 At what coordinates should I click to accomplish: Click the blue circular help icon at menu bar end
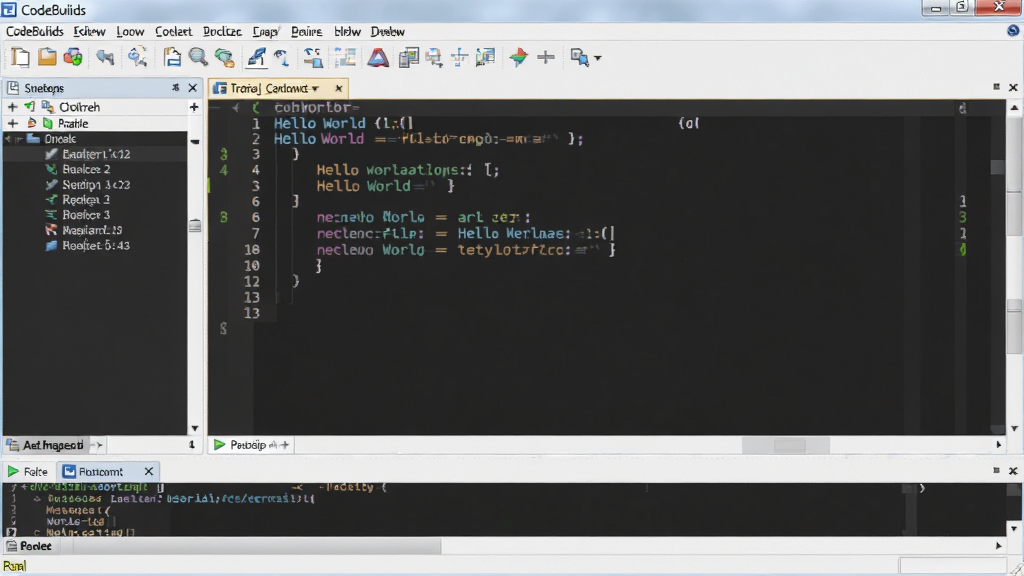pyautogui.click(x=1013, y=31)
